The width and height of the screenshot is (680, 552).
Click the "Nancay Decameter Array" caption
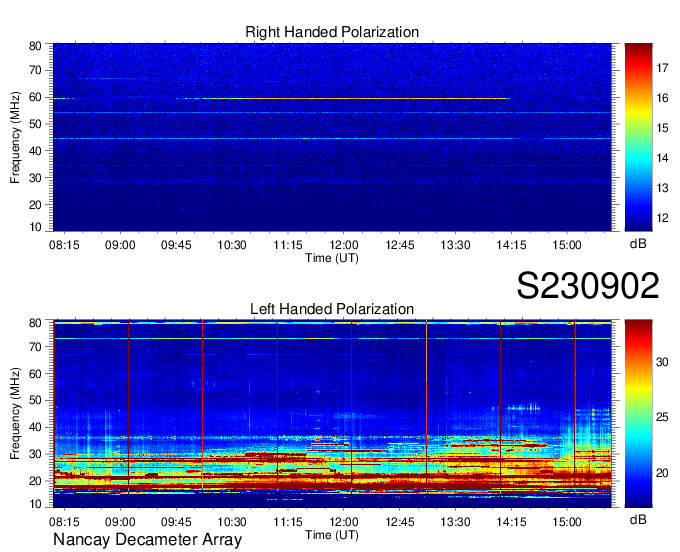(x=147, y=540)
